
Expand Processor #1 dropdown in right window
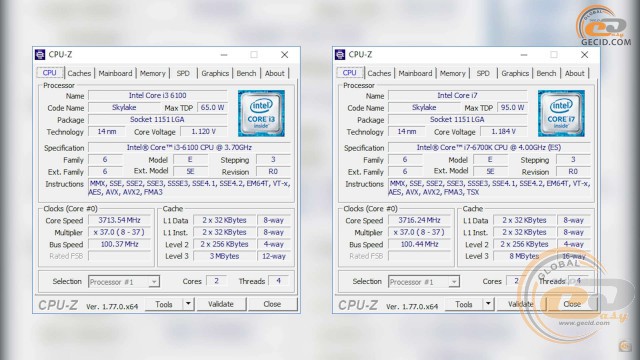[454, 282]
